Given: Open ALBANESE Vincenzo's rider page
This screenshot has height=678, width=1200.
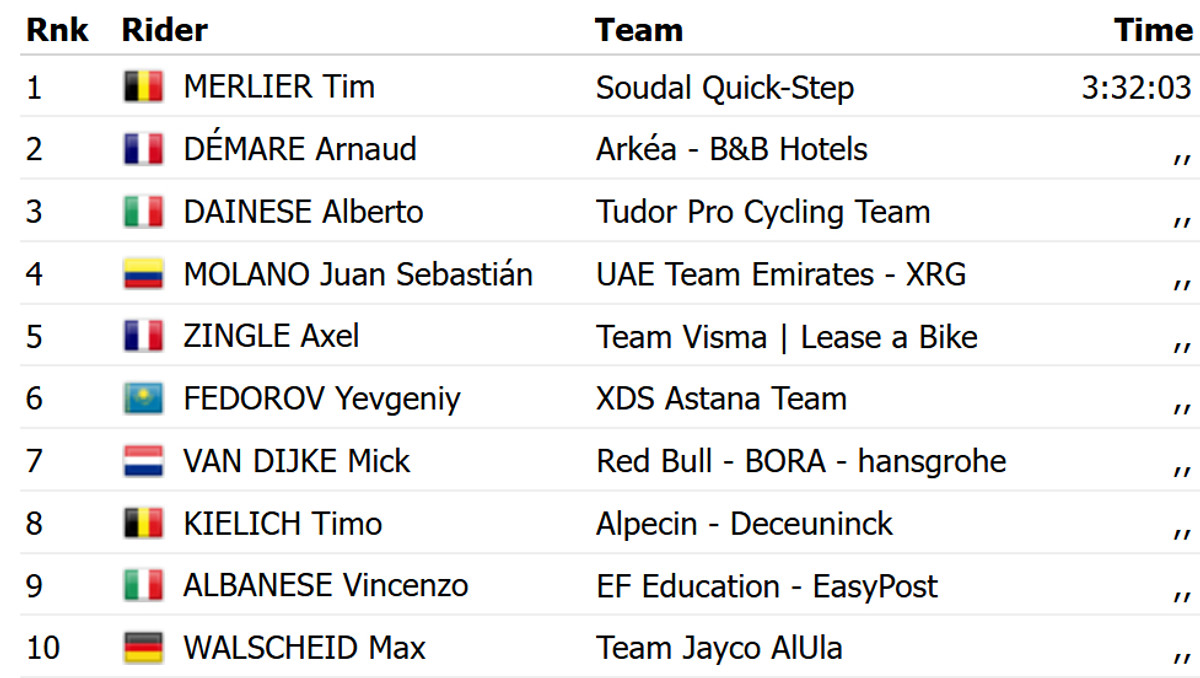Looking at the screenshot, I should pos(325,586).
